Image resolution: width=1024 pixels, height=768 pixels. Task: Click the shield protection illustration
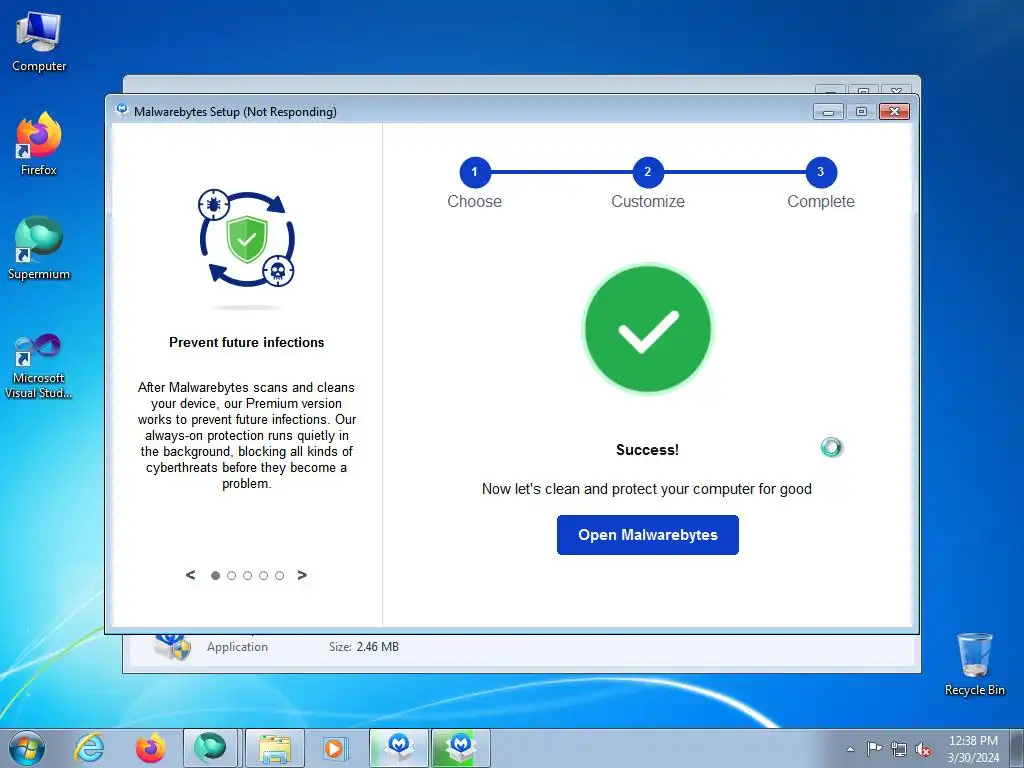click(247, 238)
